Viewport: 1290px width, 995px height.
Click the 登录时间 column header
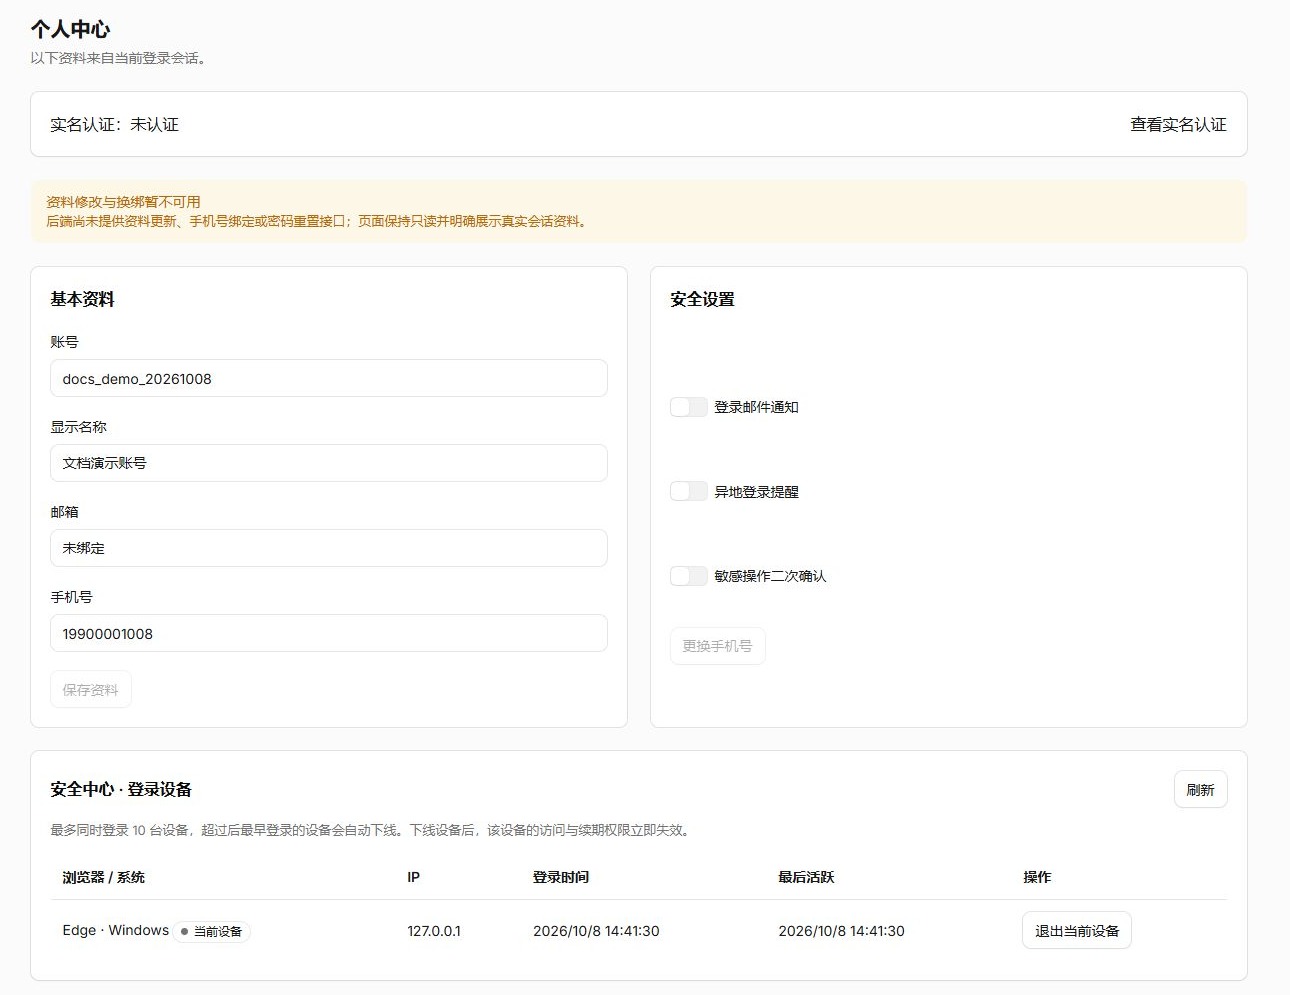[561, 877]
